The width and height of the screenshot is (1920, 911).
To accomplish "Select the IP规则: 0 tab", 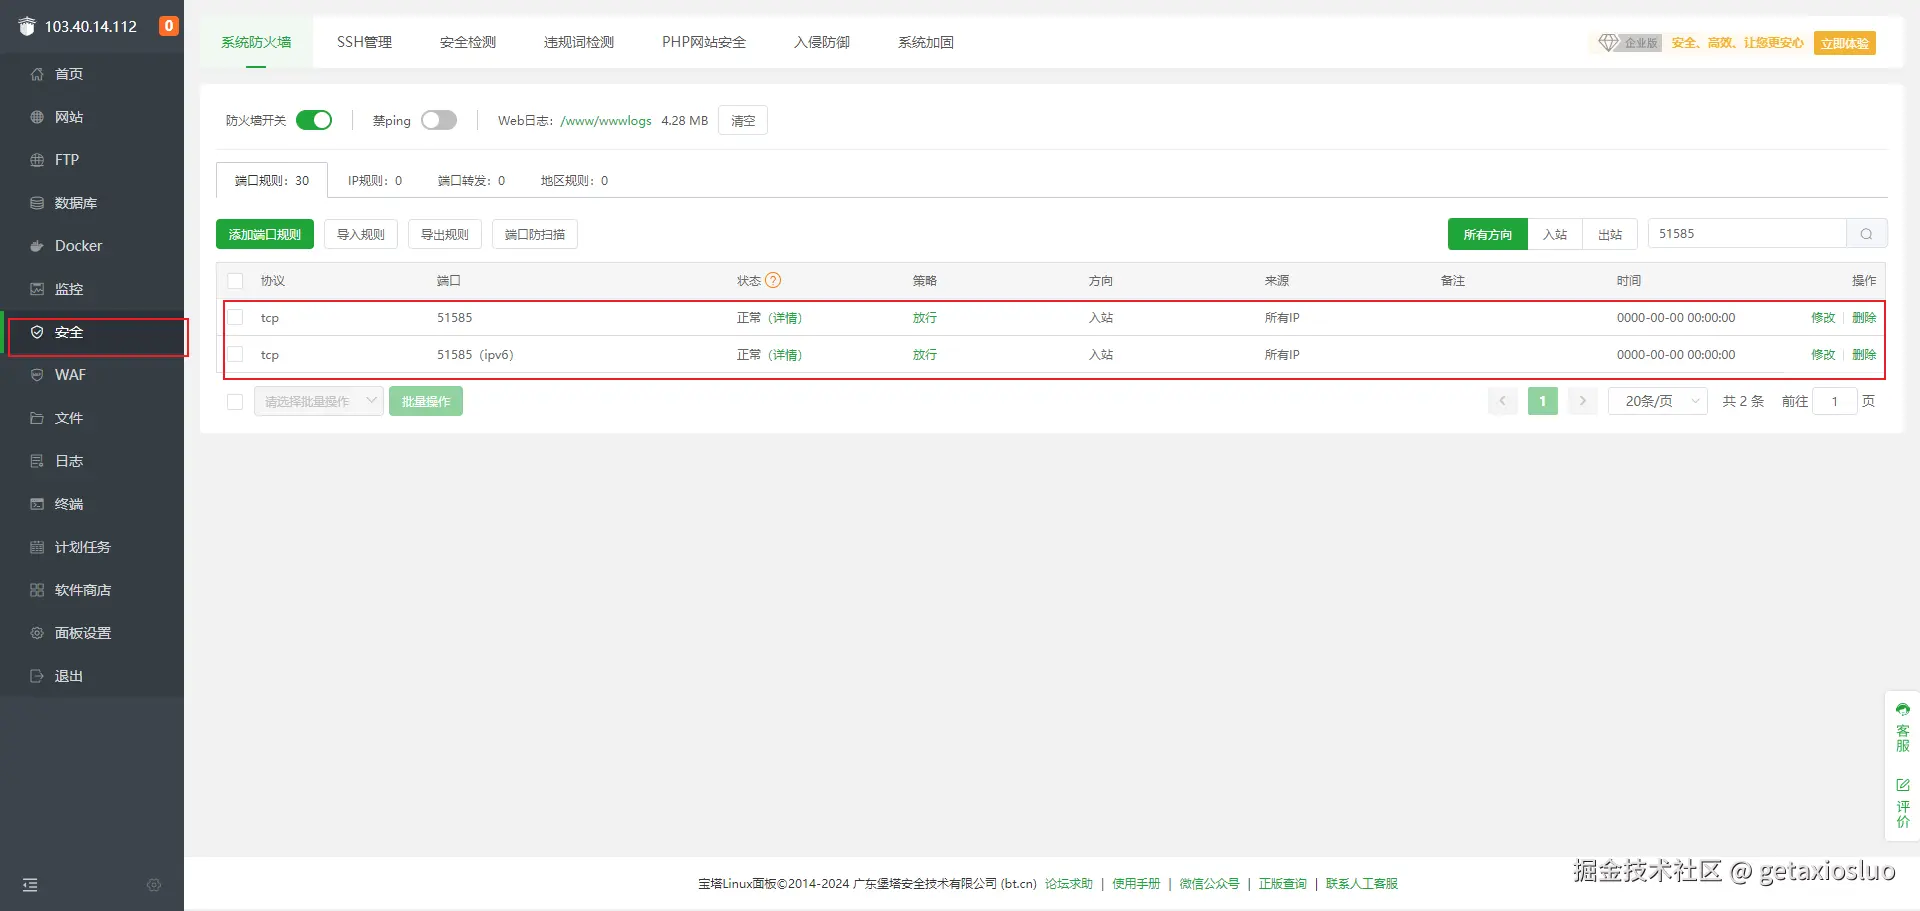I will 375,181.
